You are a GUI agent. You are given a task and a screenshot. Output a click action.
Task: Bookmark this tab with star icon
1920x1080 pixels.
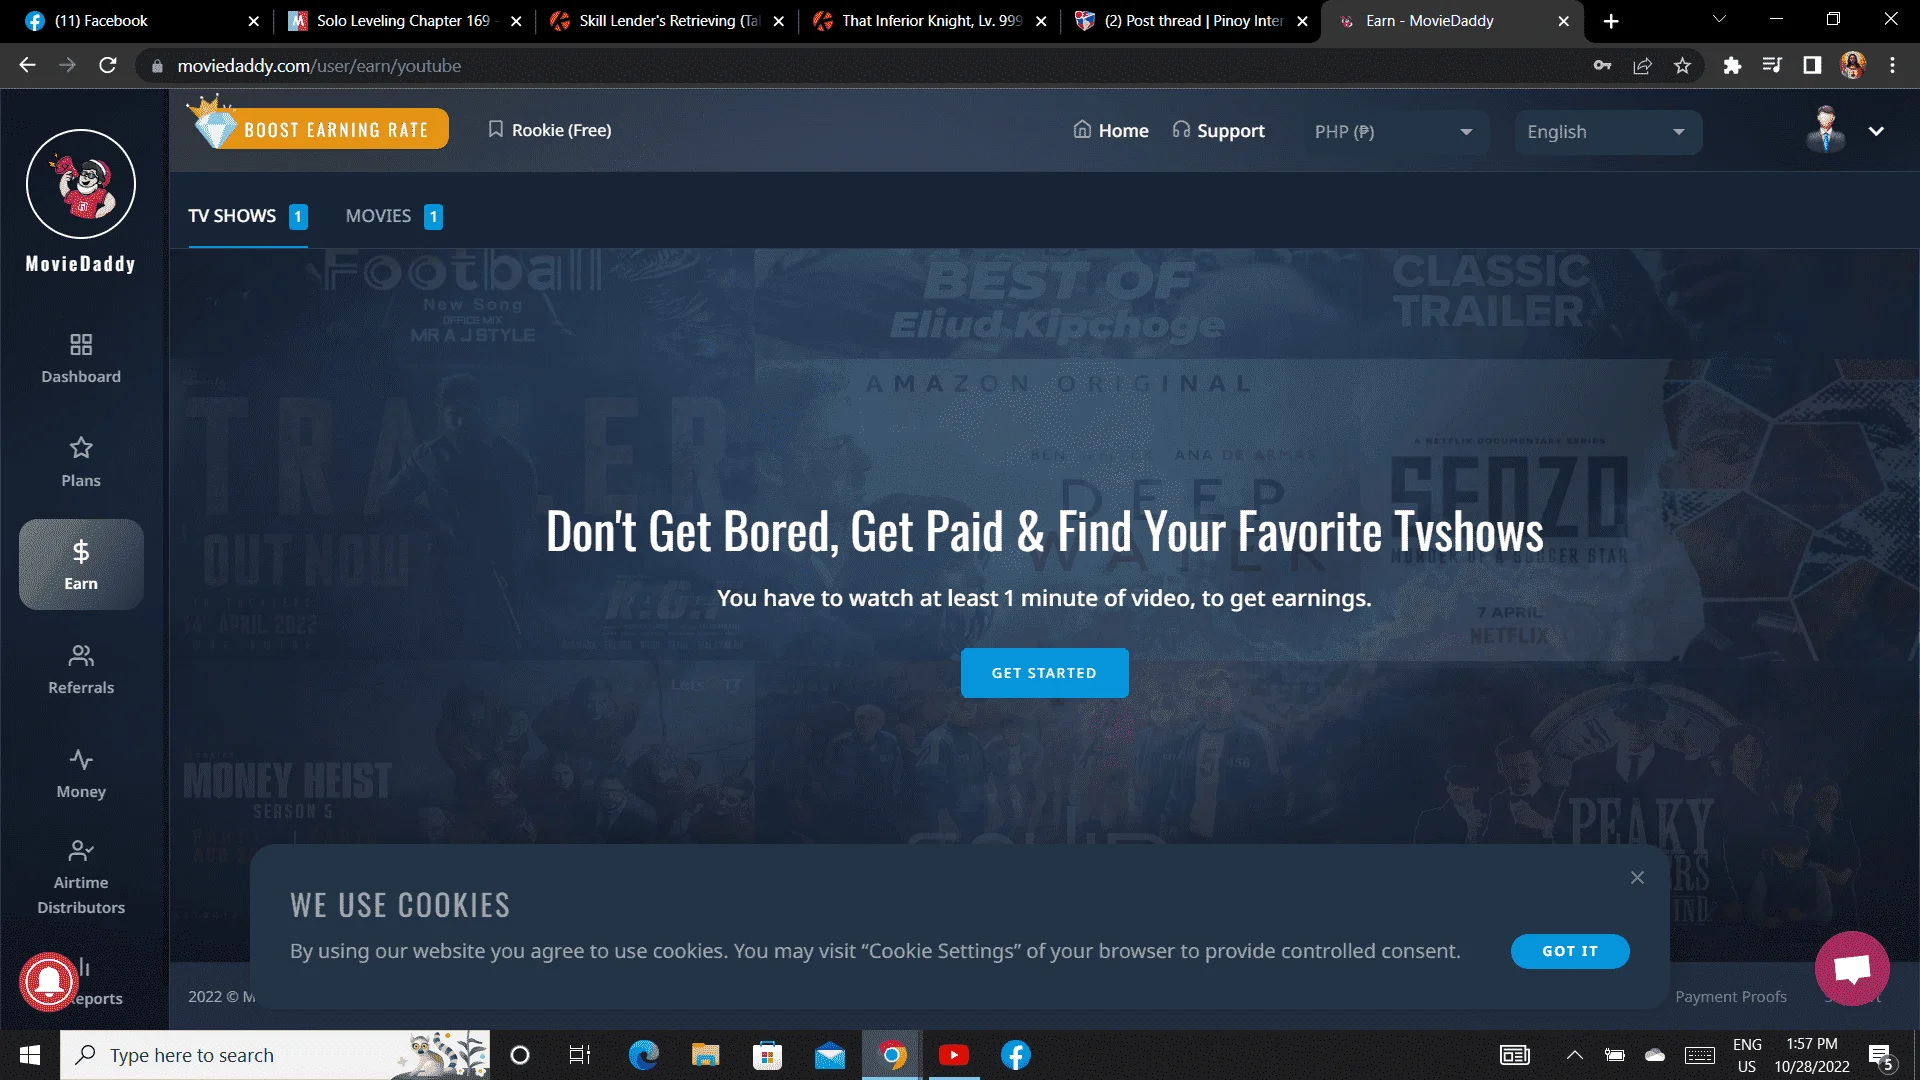click(1683, 65)
